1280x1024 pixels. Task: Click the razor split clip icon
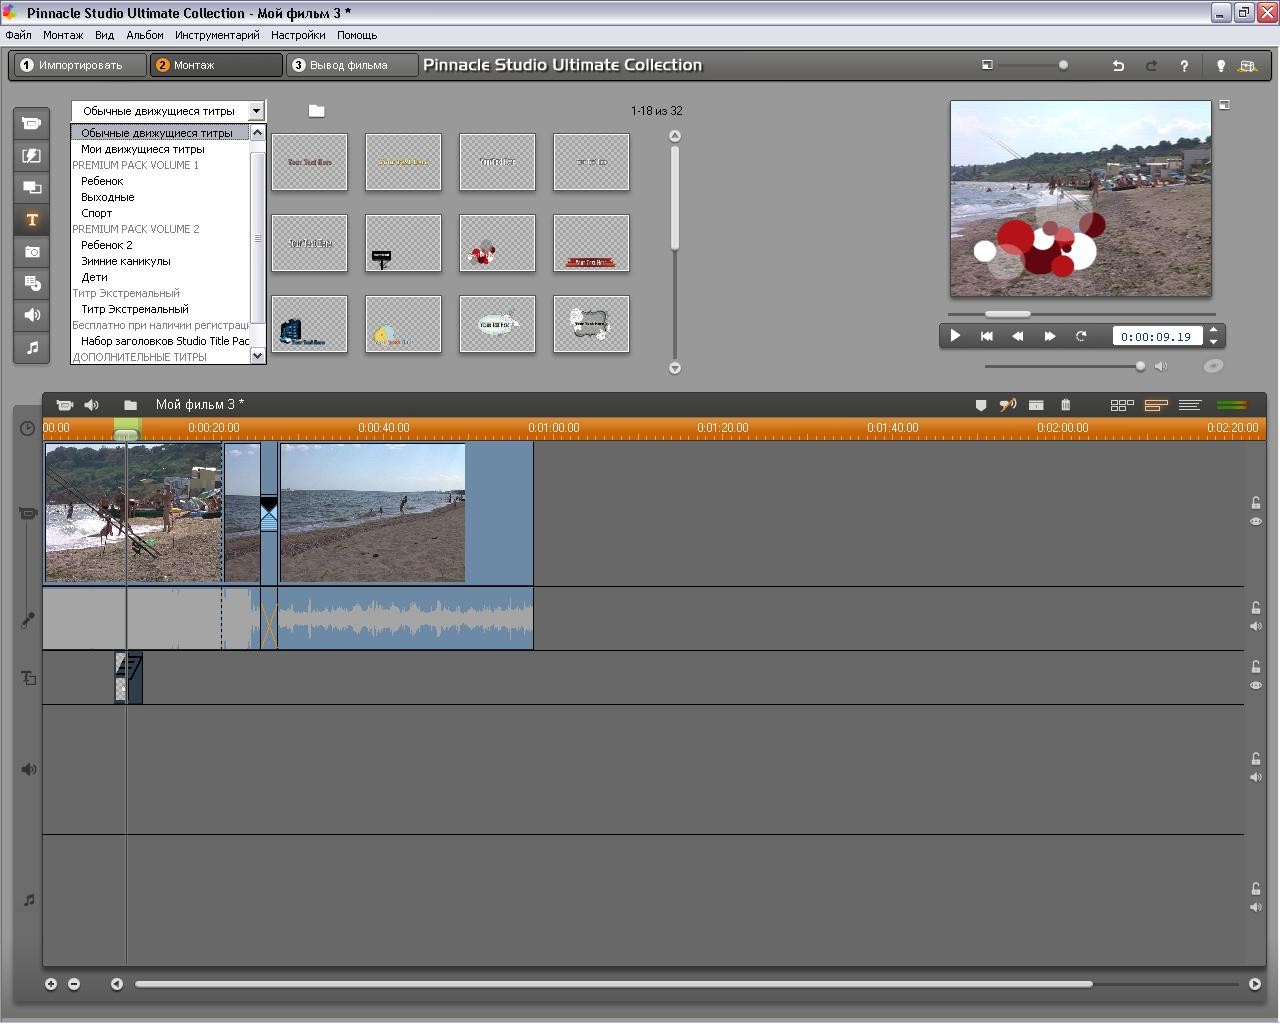[x=1036, y=405]
